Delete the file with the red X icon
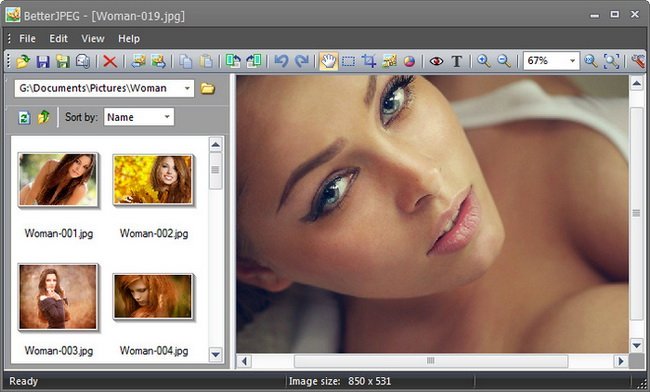 coord(110,61)
